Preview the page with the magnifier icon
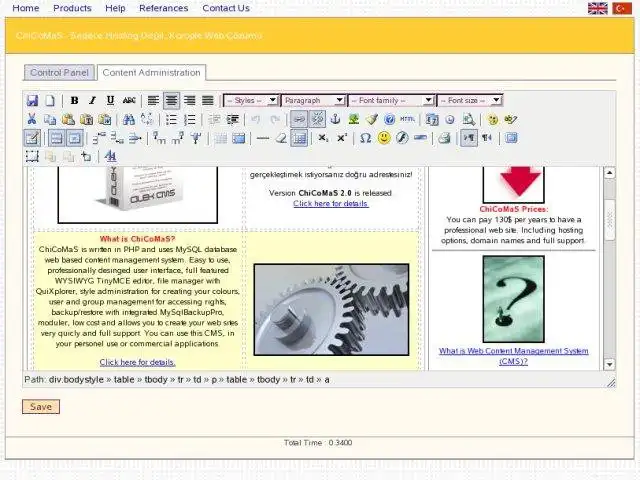 point(468,119)
